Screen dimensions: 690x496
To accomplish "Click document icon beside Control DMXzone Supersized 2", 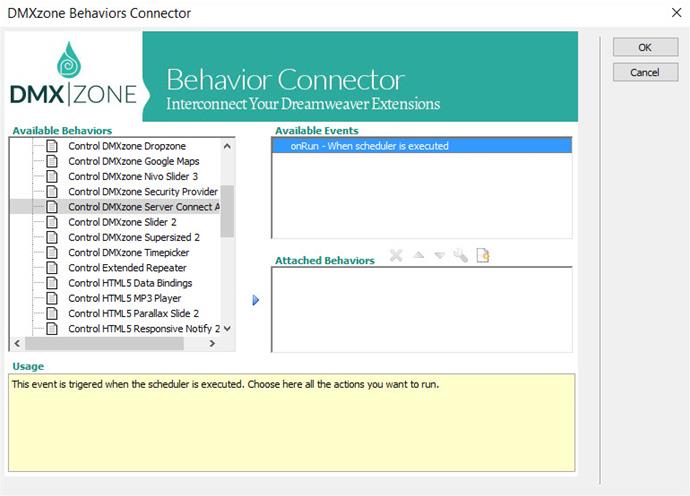I will 52,237.
